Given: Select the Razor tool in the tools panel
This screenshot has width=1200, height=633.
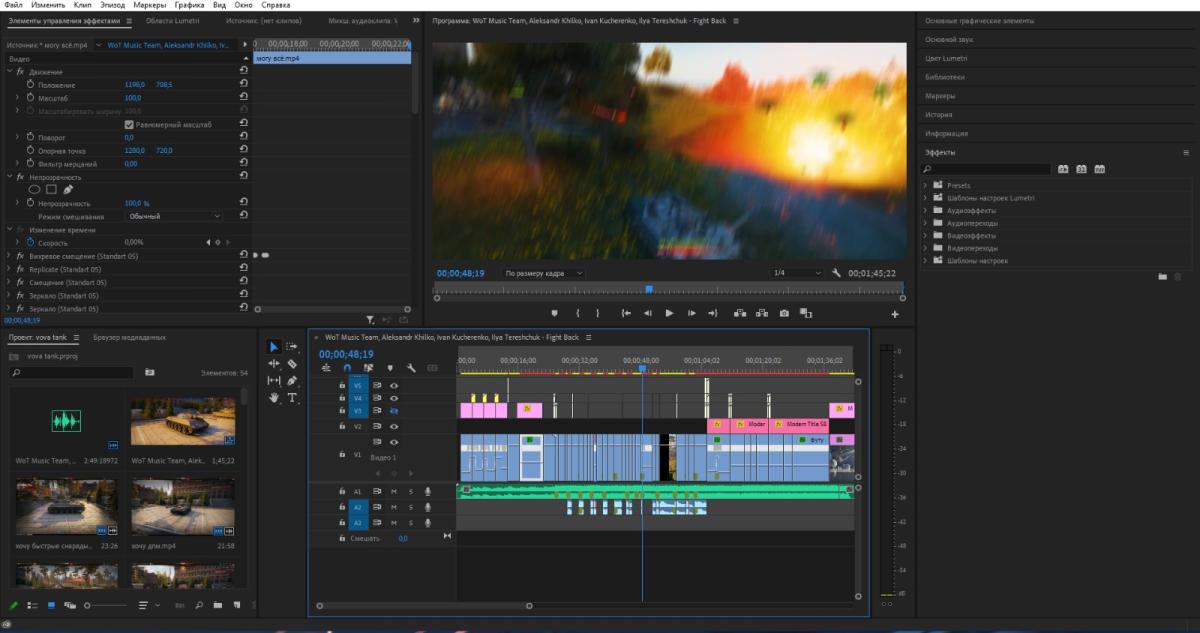Looking at the screenshot, I should pyautogui.click(x=291, y=364).
